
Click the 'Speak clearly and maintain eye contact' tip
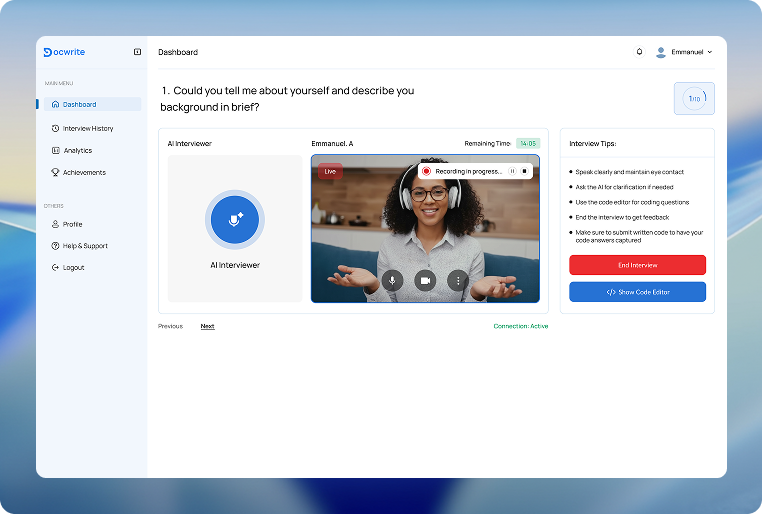coord(629,172)
